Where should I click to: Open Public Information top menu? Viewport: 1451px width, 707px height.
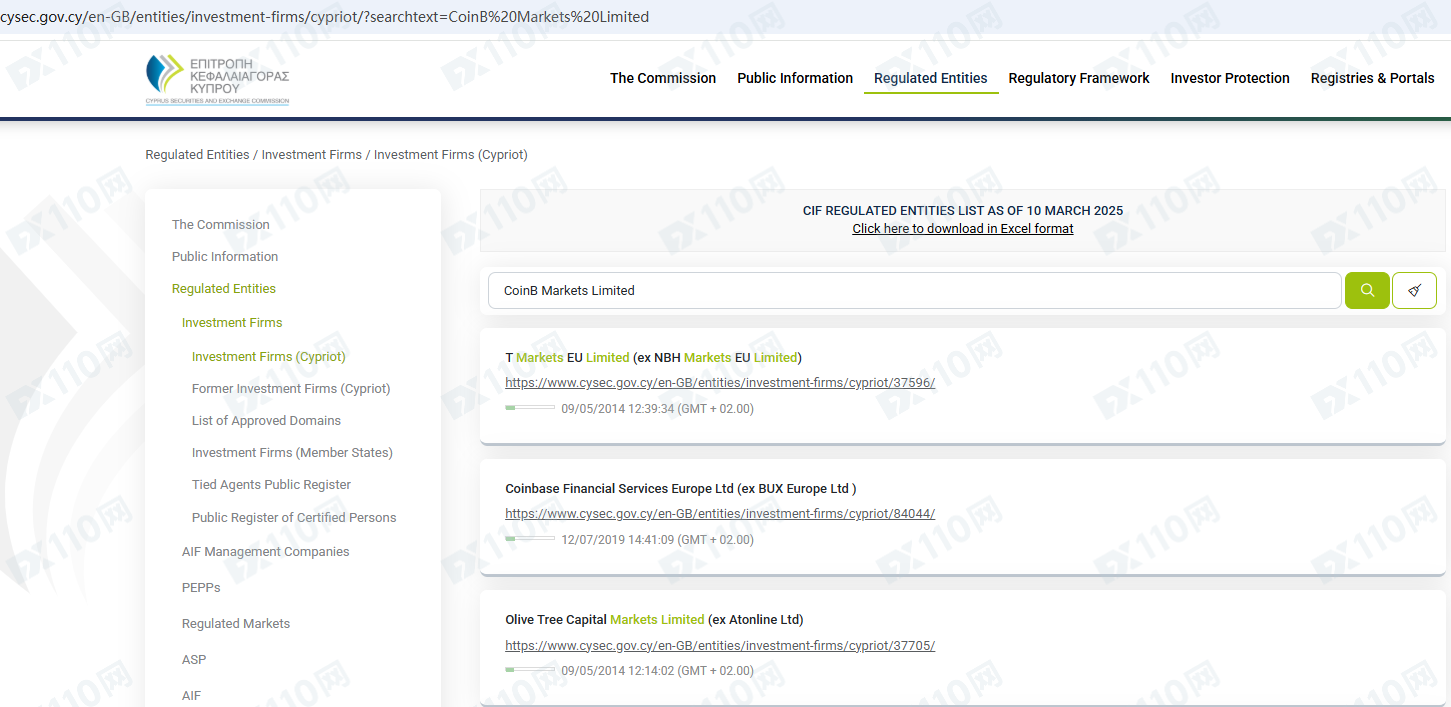point(795,78)
